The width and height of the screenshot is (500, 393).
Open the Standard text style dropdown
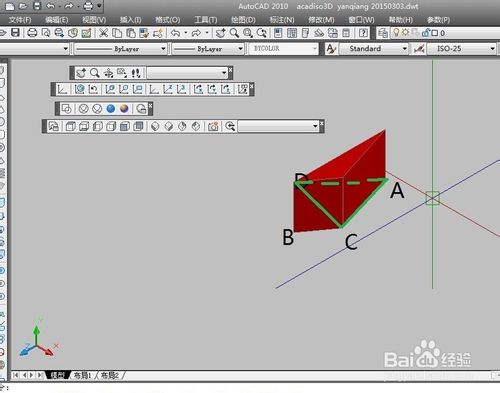pyautogui.click(x=405, y=49)
